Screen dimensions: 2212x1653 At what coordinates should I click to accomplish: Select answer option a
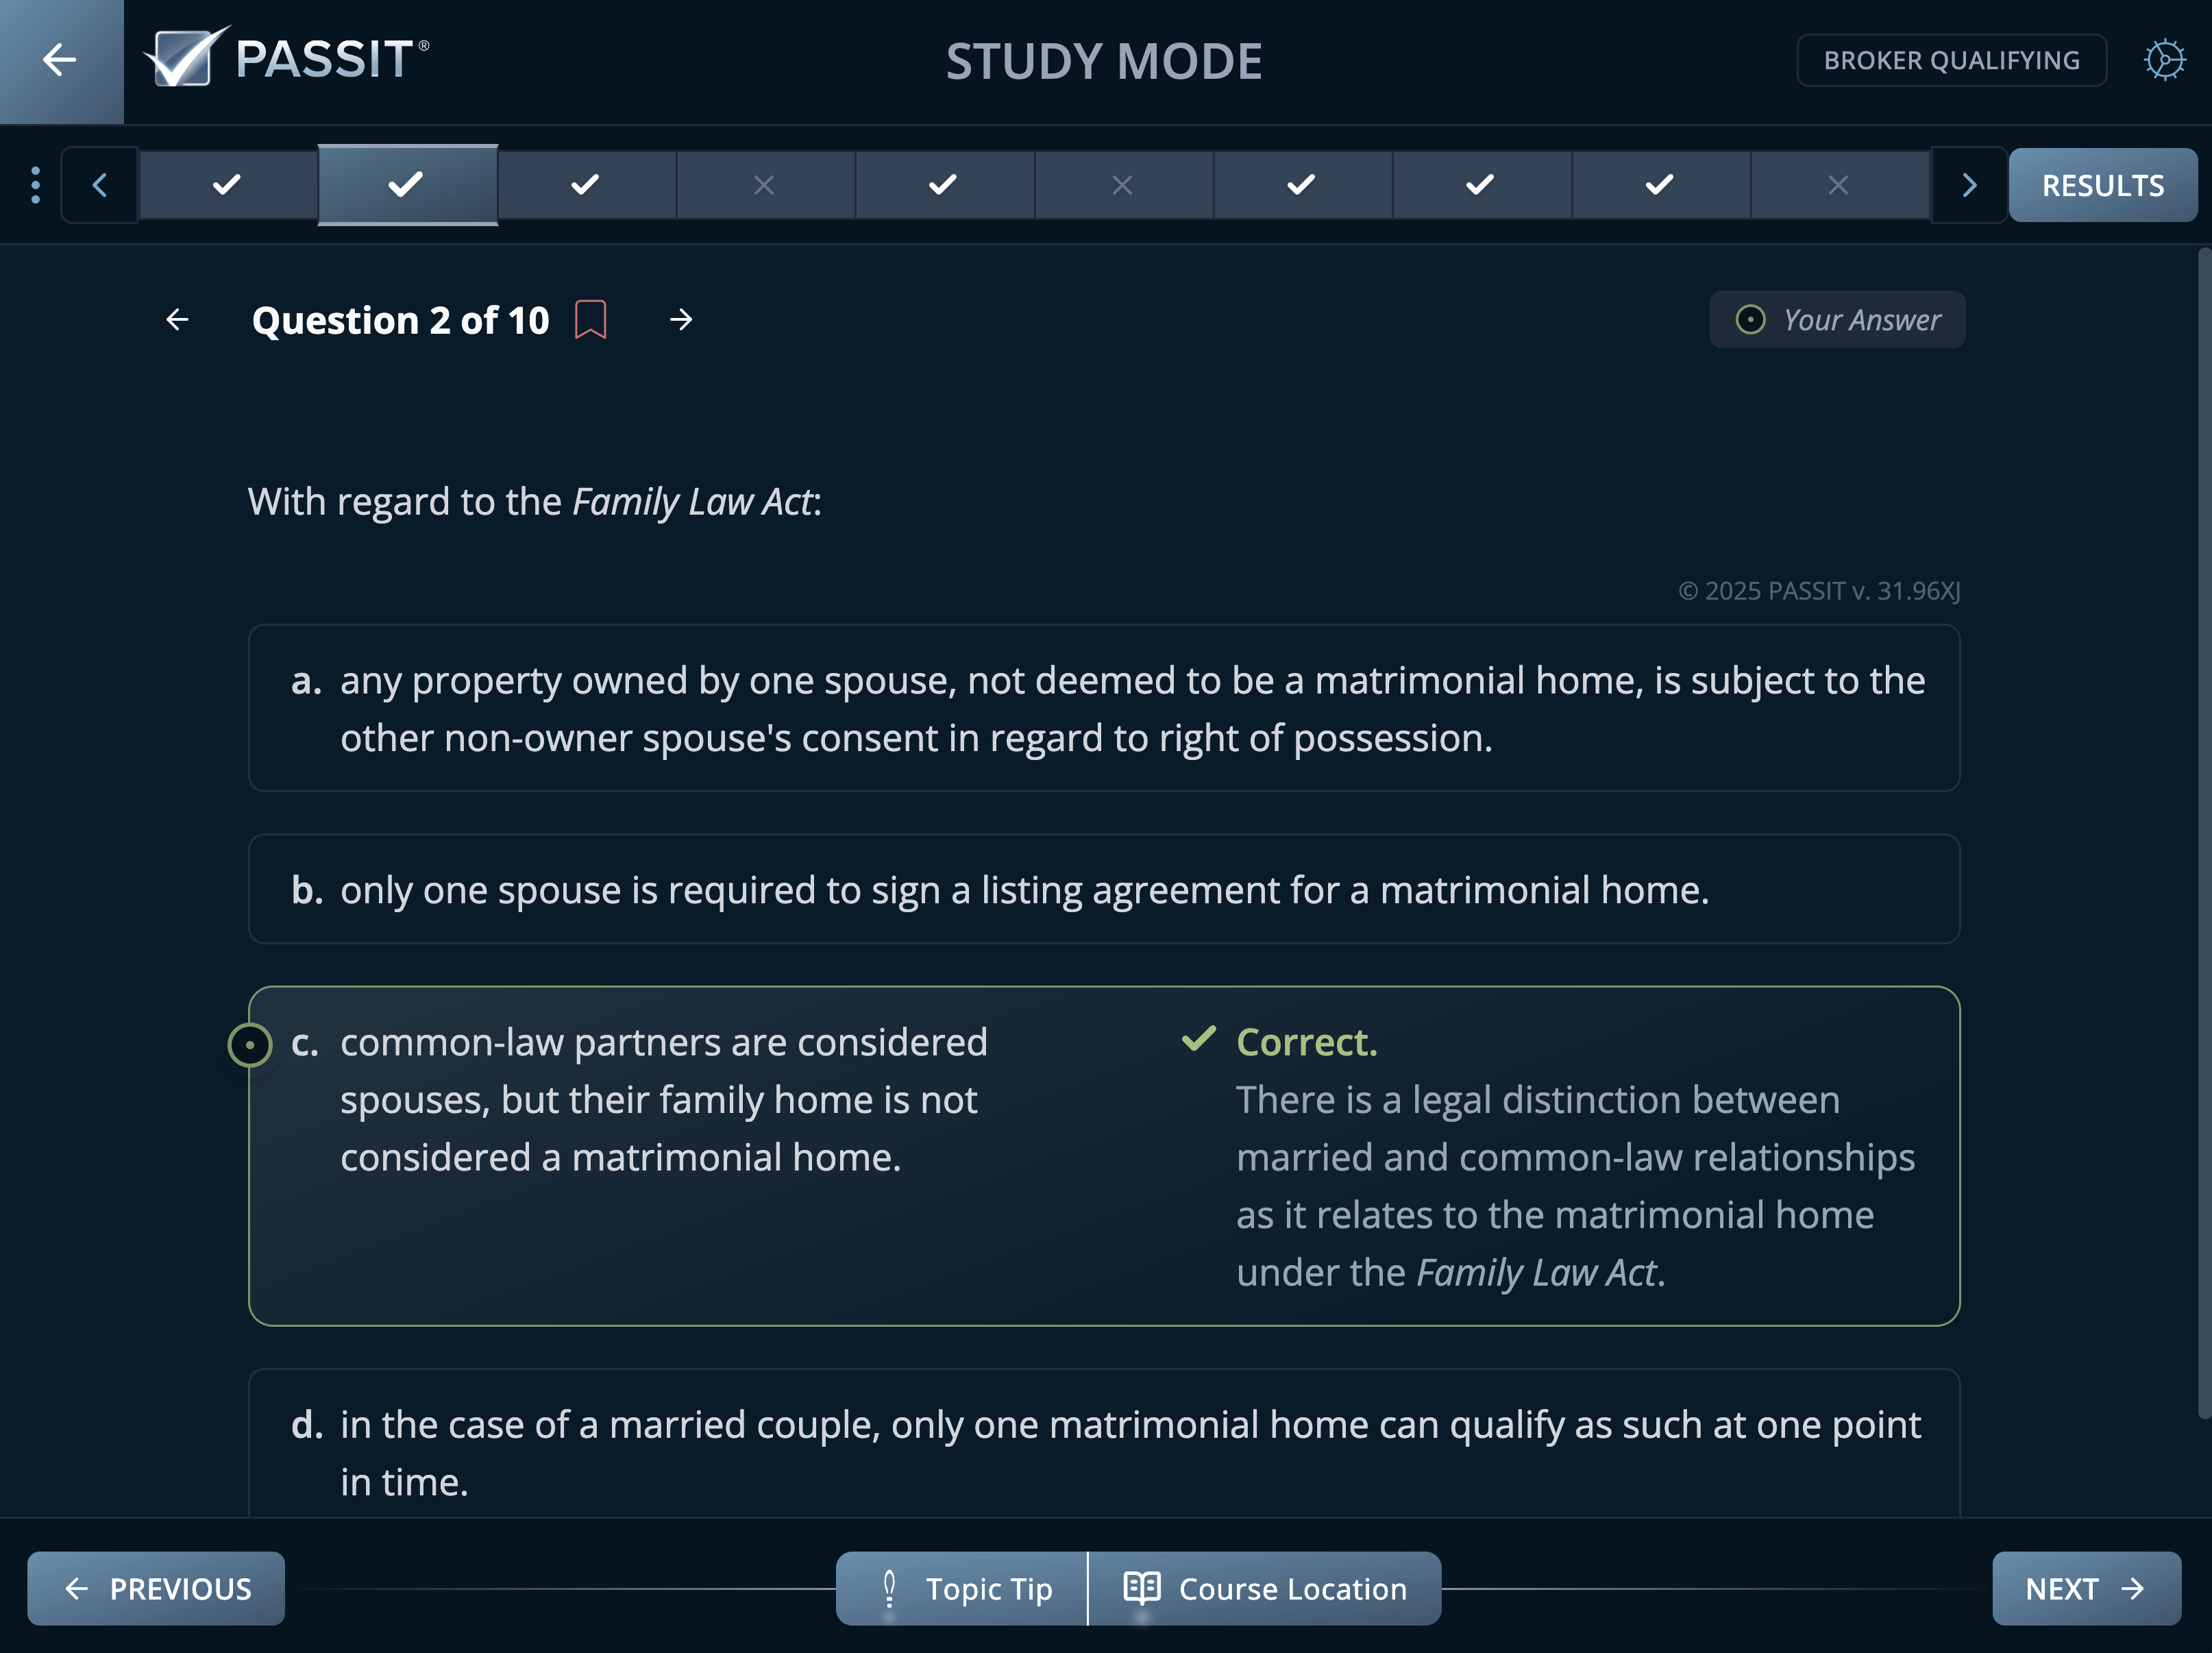[1103, 708]
